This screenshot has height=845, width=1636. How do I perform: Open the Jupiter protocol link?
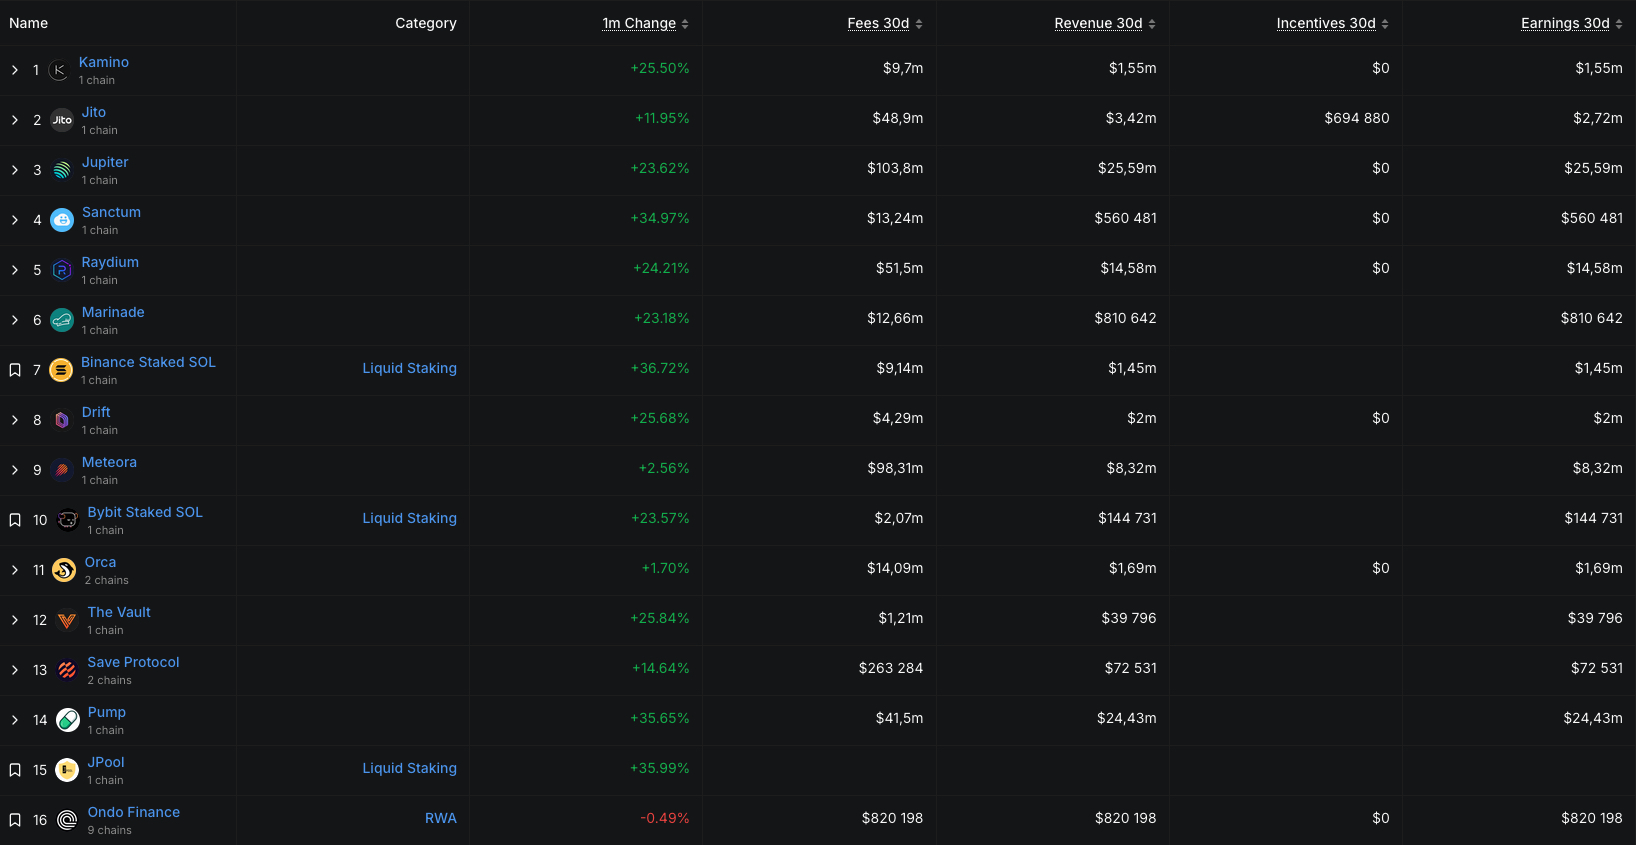point(105,162)
